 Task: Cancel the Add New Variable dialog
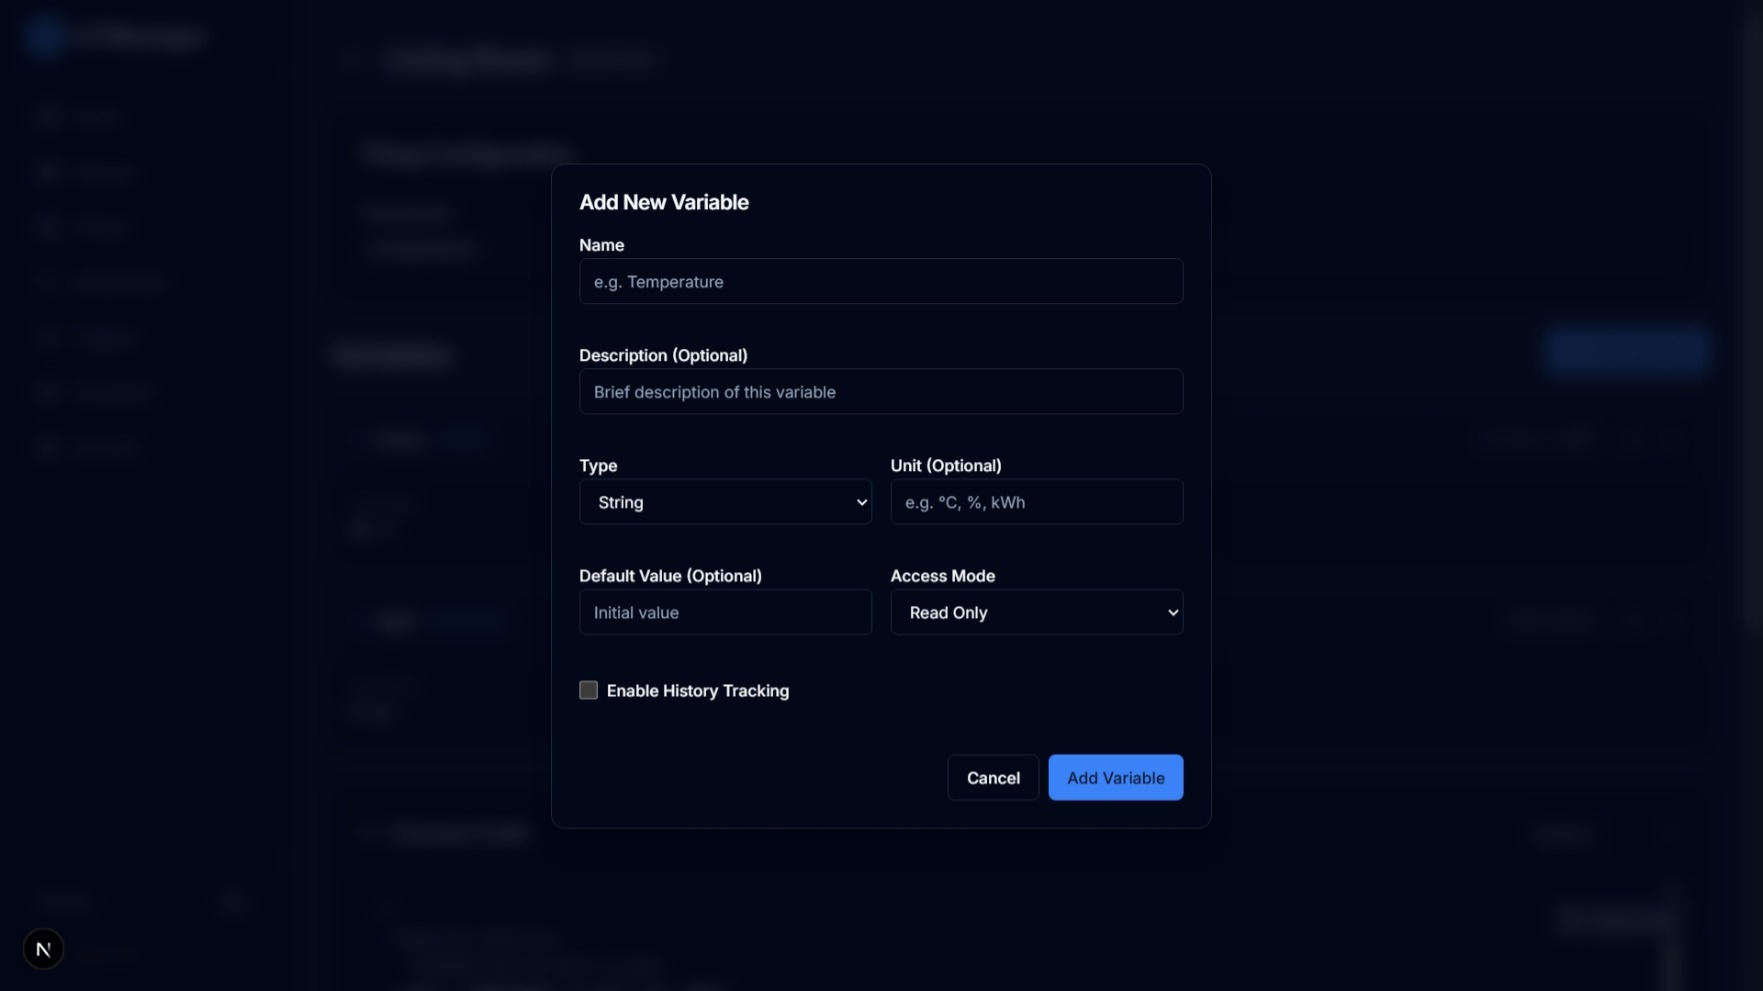pyautogui.click(x=992, y=777)
